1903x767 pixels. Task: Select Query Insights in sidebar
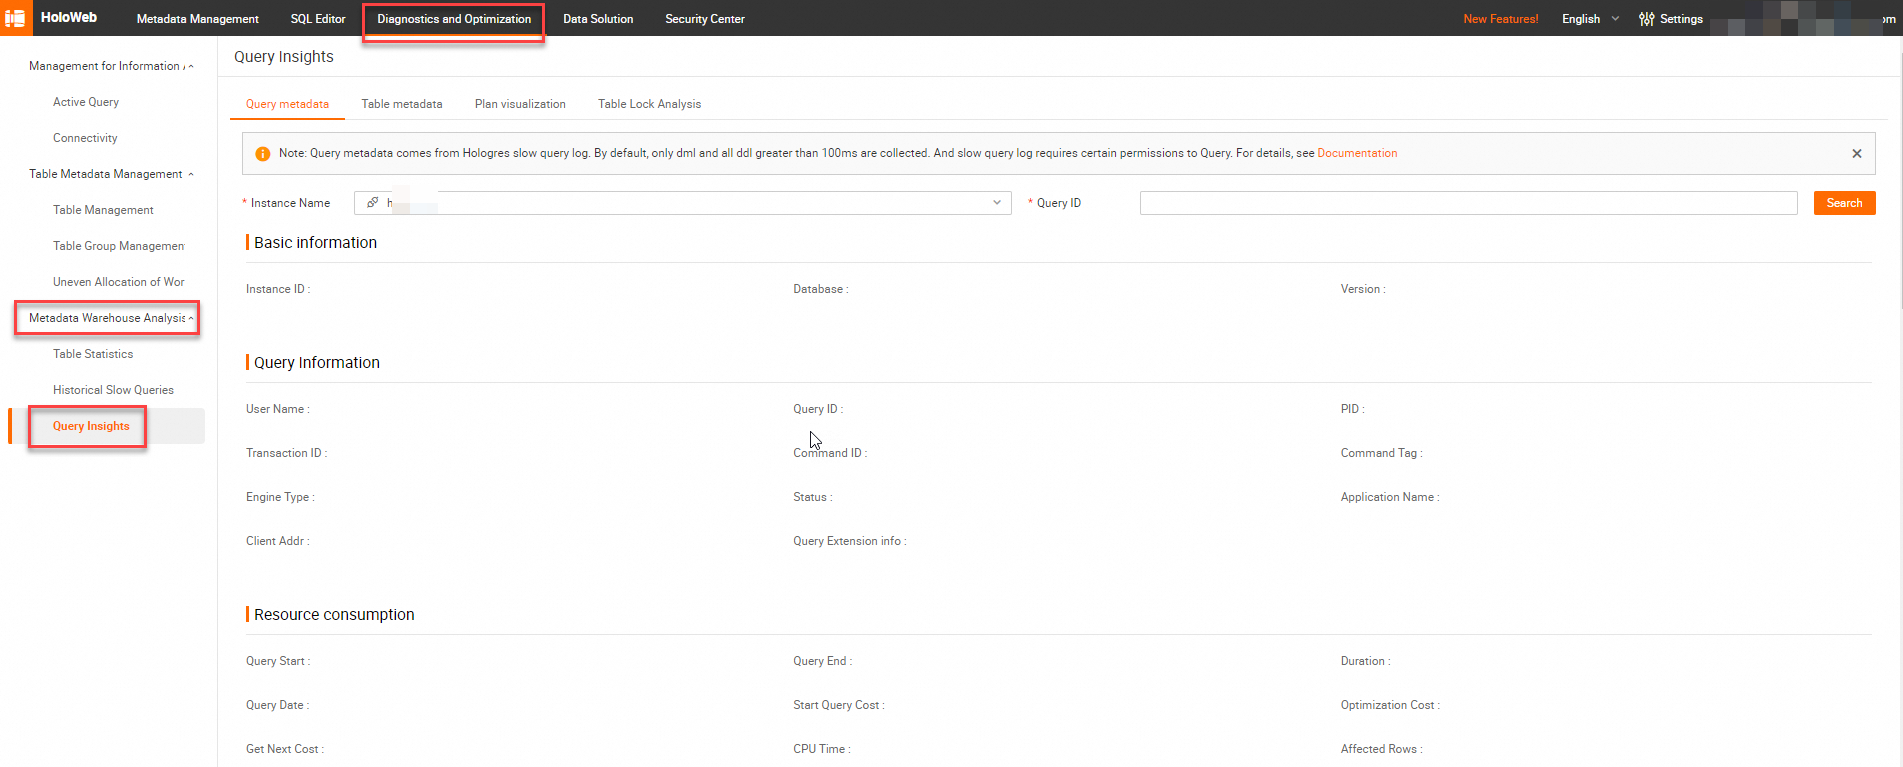click(x=91, y=426)
